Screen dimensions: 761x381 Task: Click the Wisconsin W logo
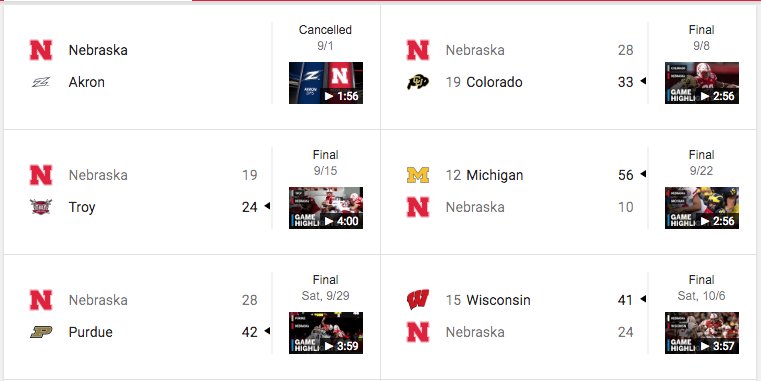(418, 300)
